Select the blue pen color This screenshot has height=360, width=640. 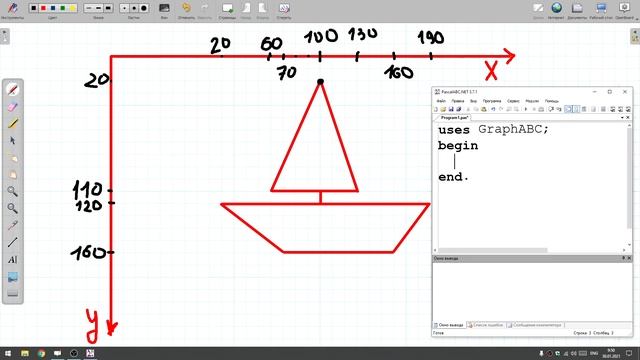point(53,8)
